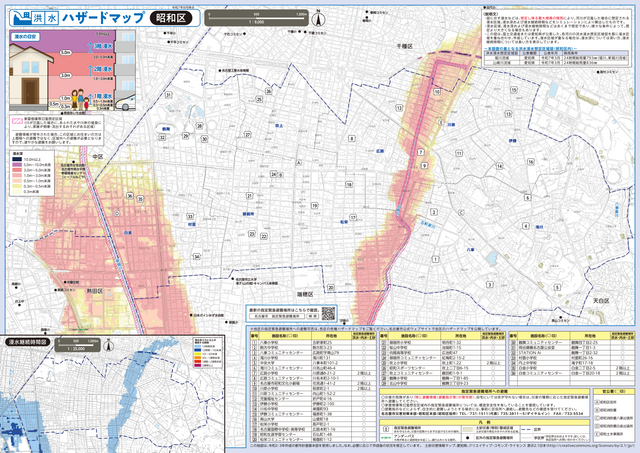Click the 瑞穂区 ward label

pyautogui.click(x=304, y=294)
